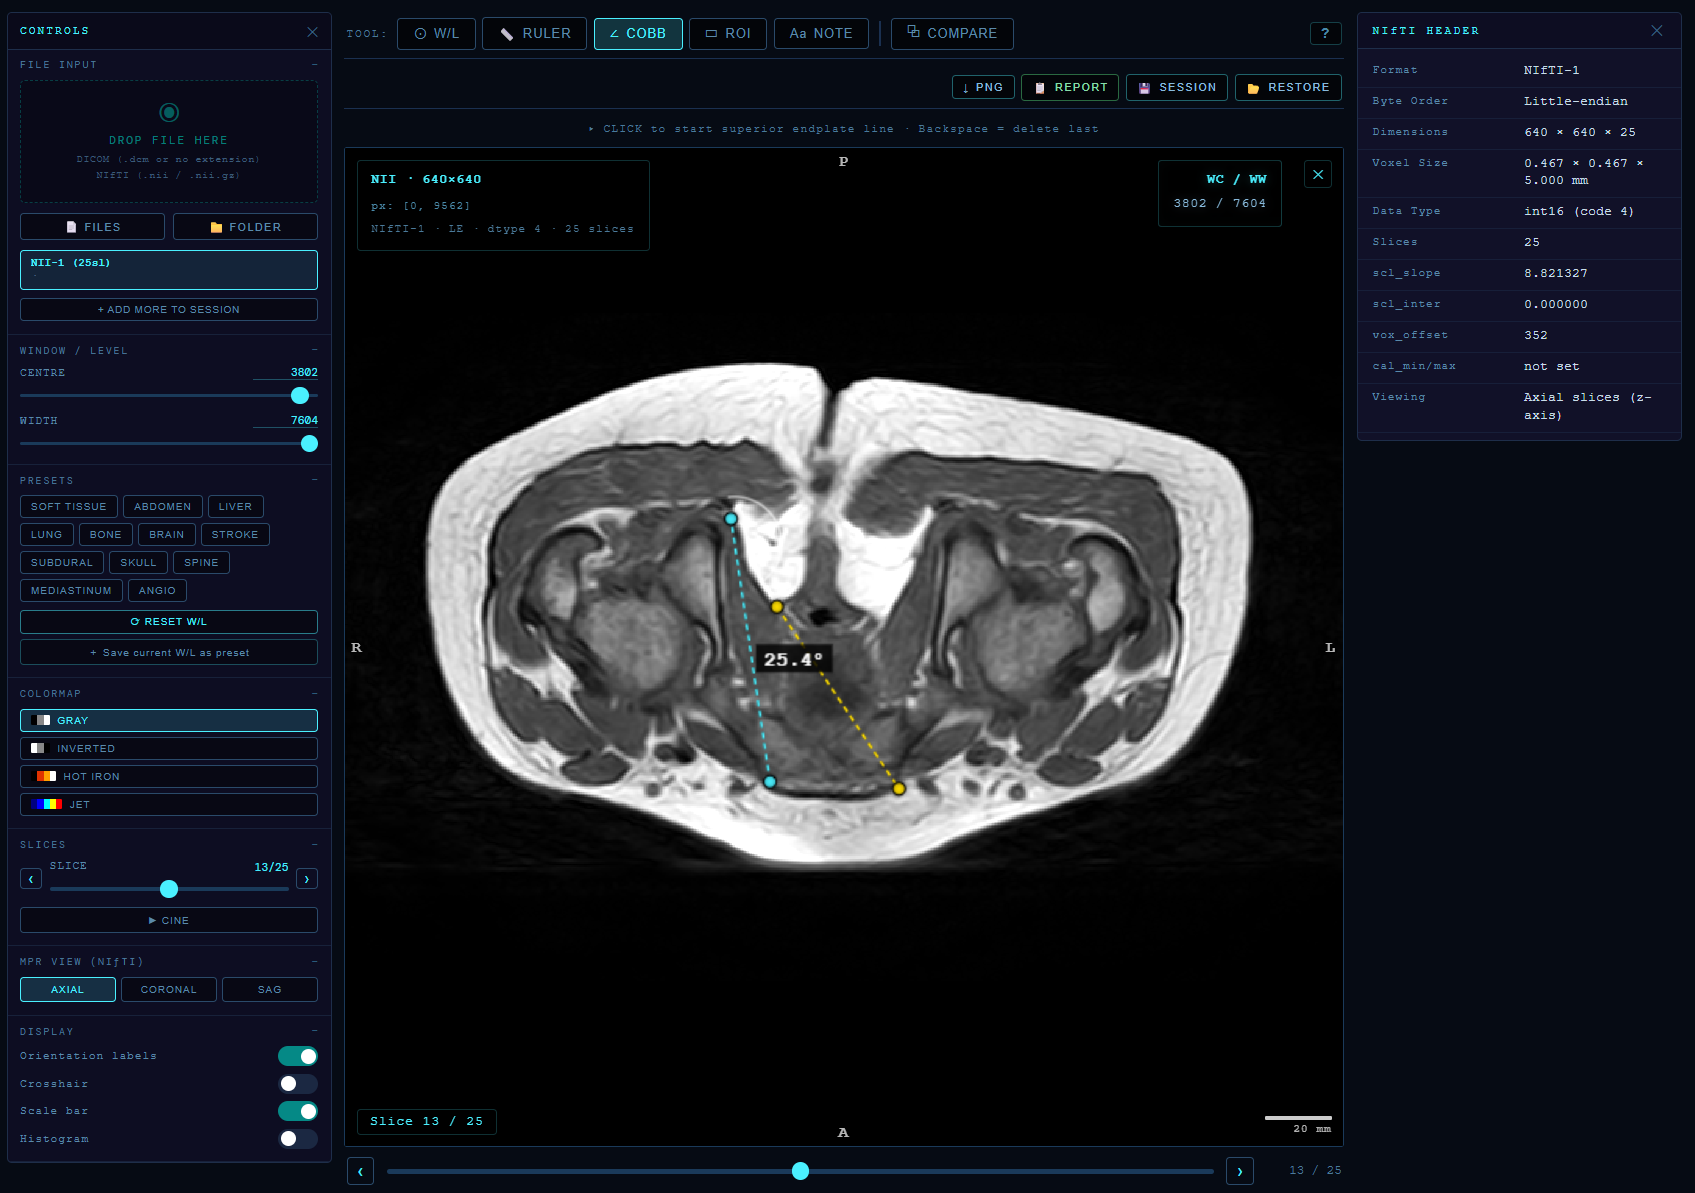Open the help question-mark button
The width and height of the screenshot is (1695, 1193).
pyautogui.click(x=1325, y=33)
